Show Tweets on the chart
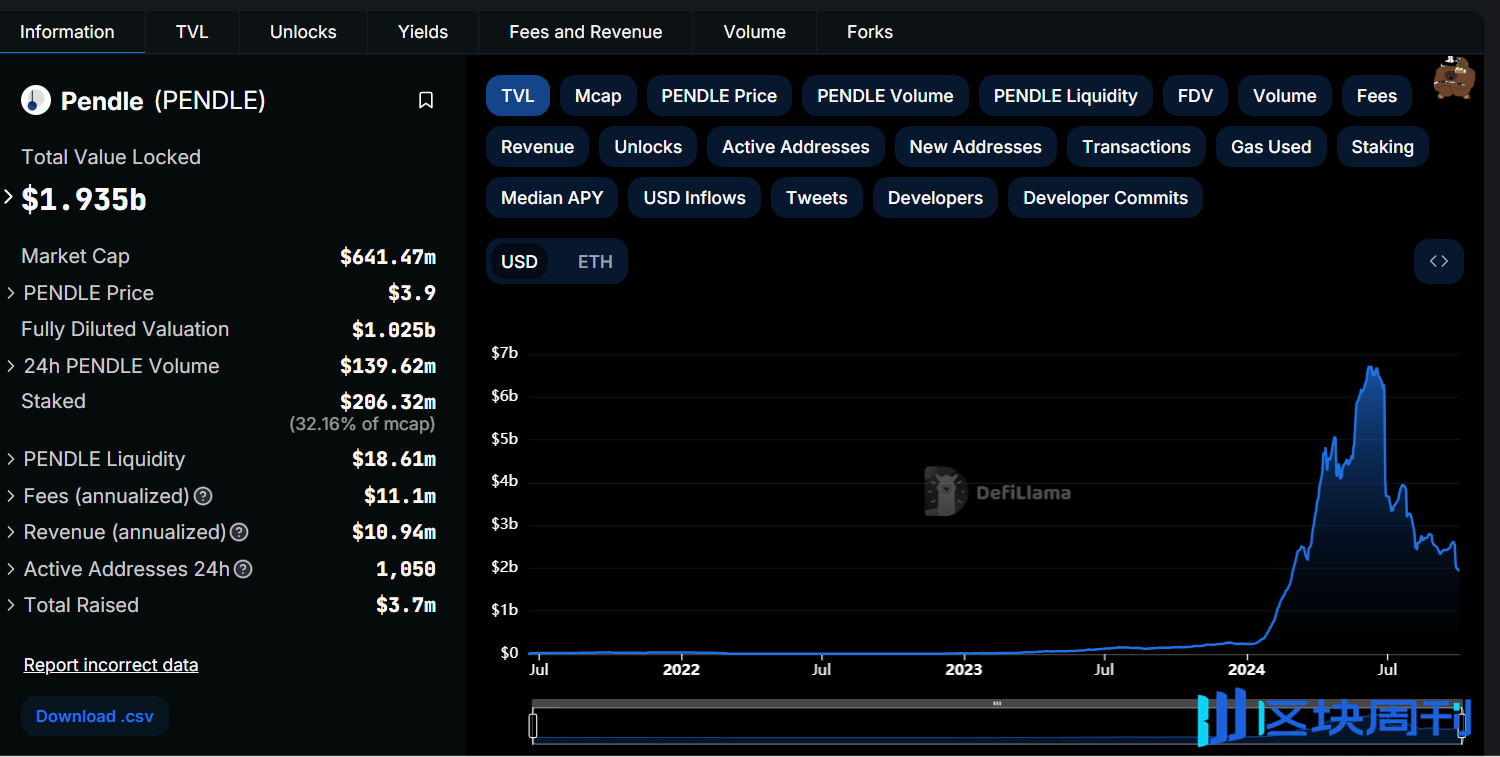Screen dimensions: 1500x757 click(817, 198)
